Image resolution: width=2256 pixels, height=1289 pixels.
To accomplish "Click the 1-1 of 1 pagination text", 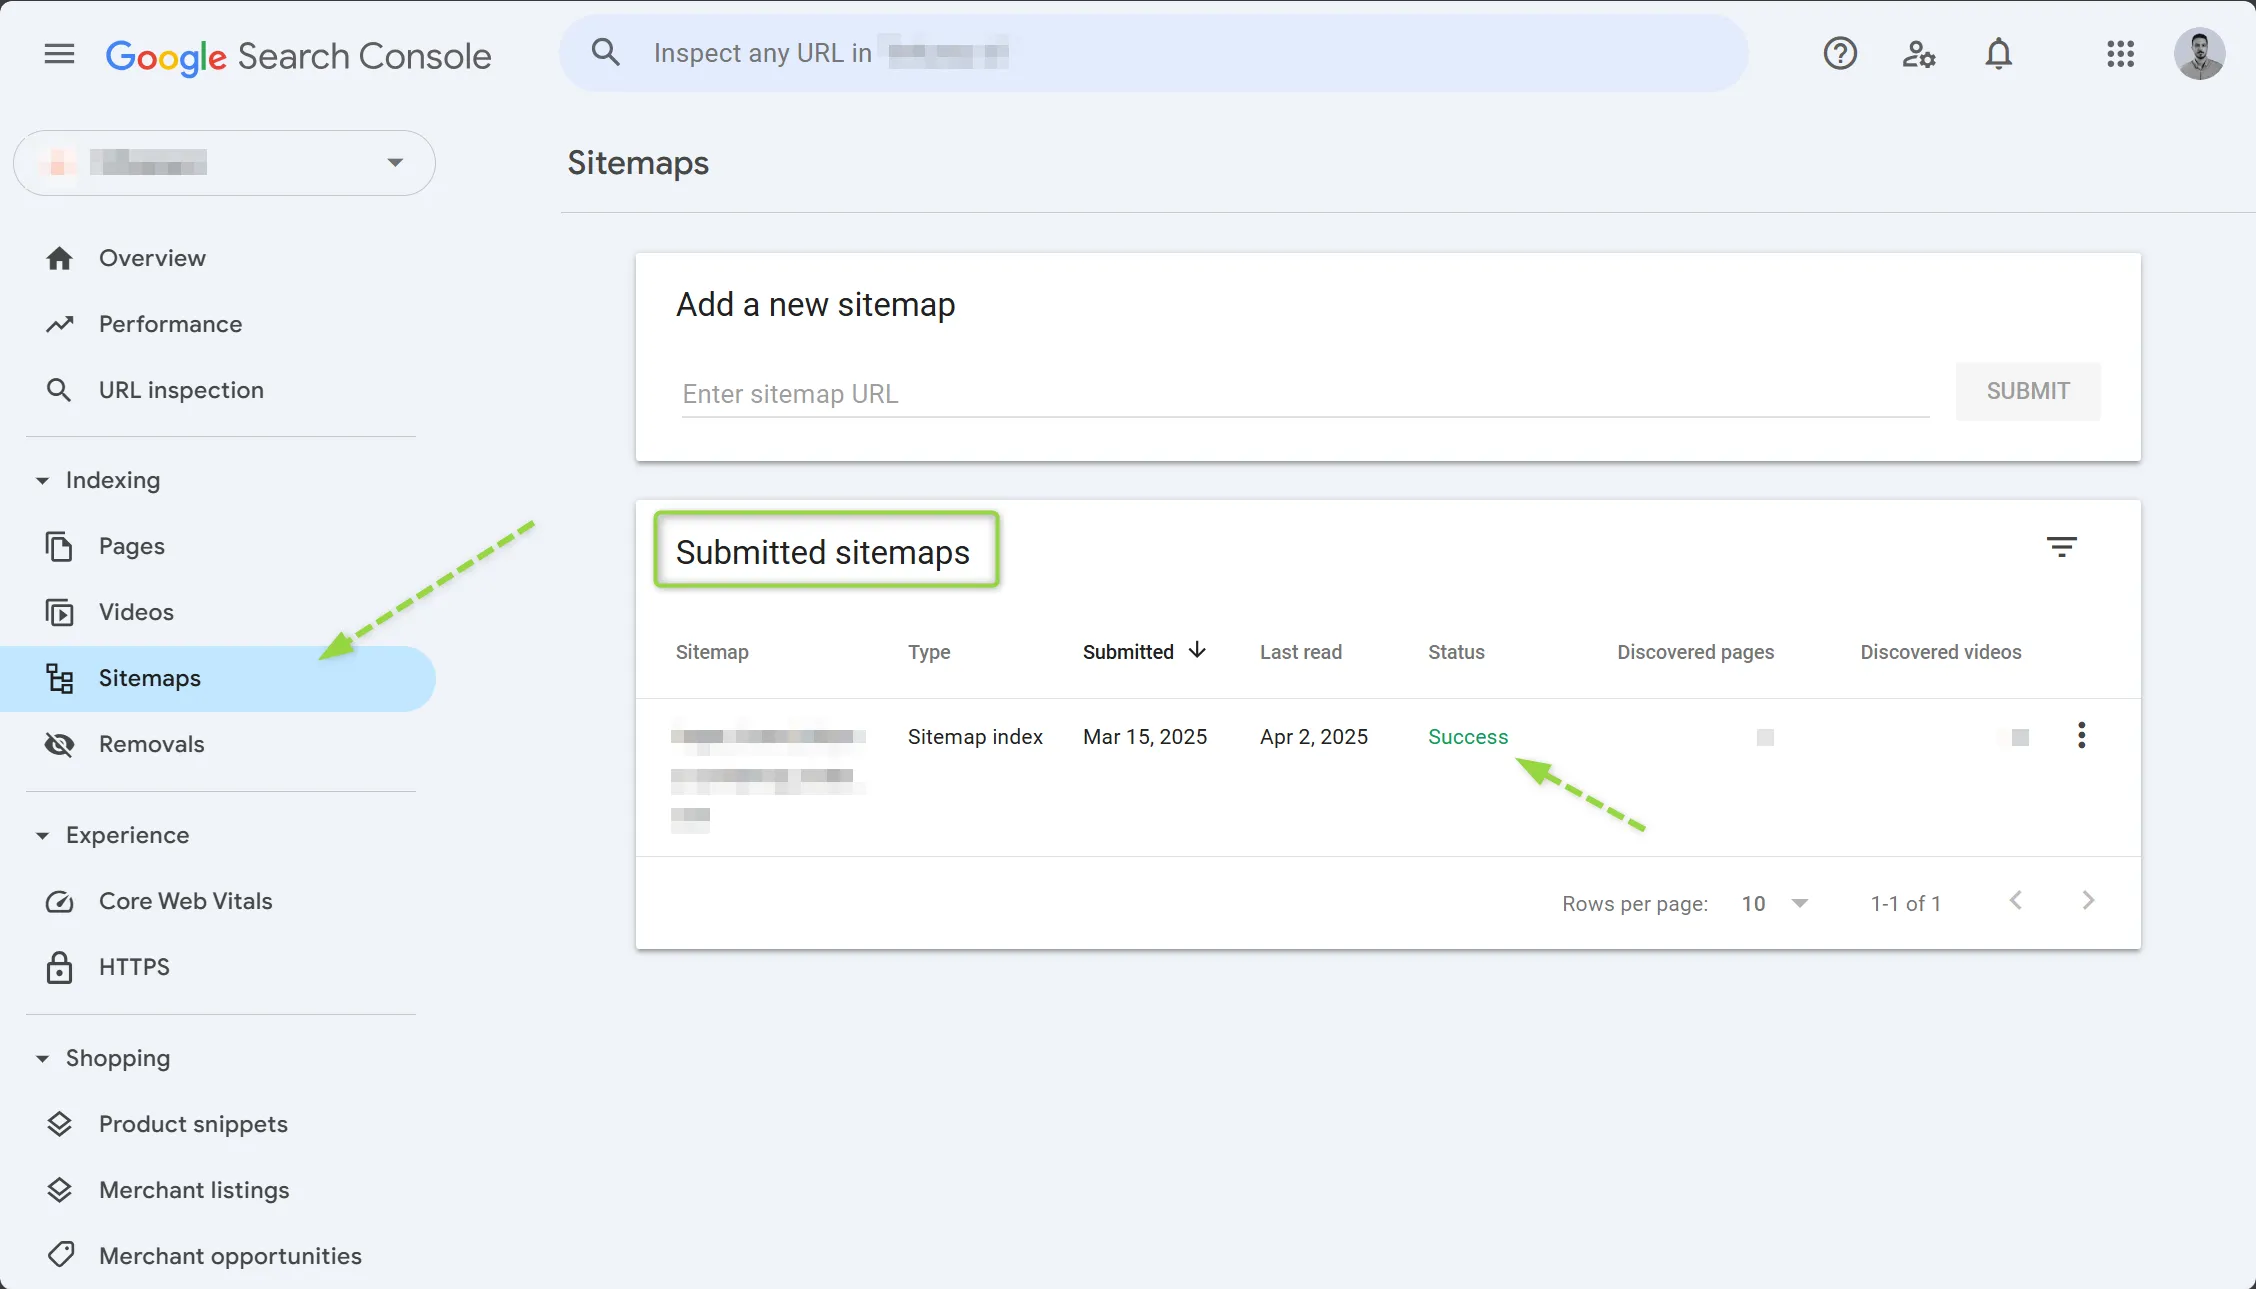I will (1906, 904).
